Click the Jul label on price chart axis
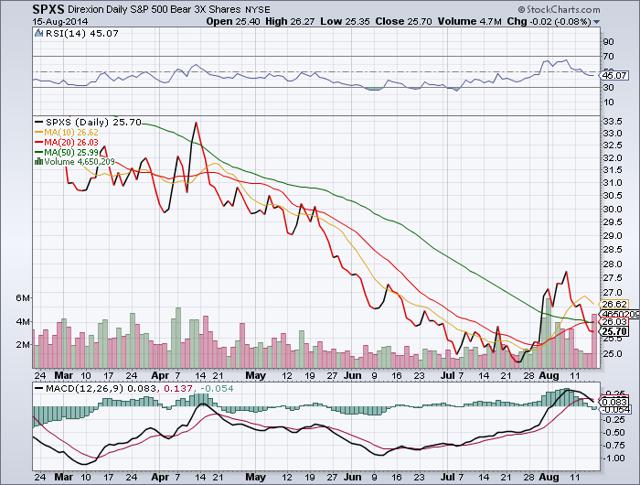This screenshot has height=485, width=640. coord(448,375)
